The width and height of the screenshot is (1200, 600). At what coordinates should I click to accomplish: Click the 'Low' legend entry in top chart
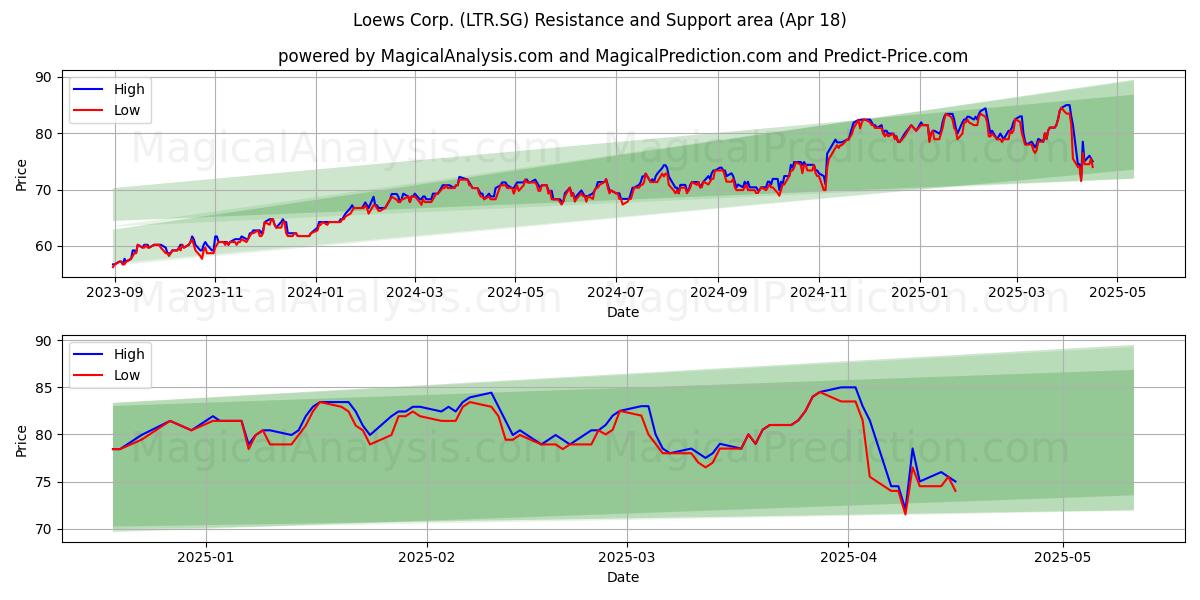pyautogui.click(x=127, y=110)
